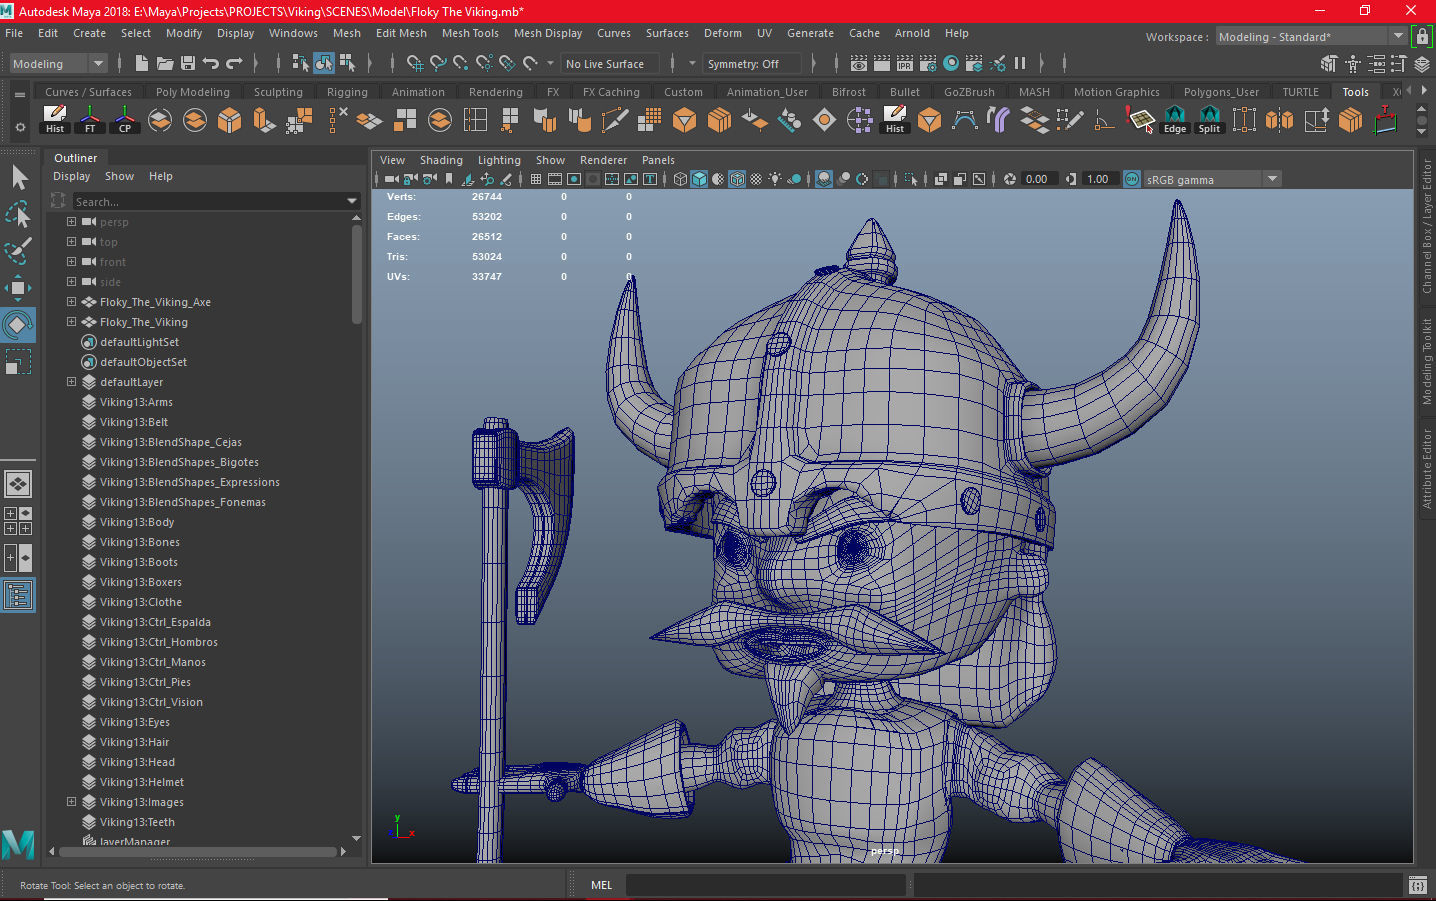This screenshot has width=1436, height=901.
Task: Pick the Paint Selection tool
Action: (x=18, y=250)
